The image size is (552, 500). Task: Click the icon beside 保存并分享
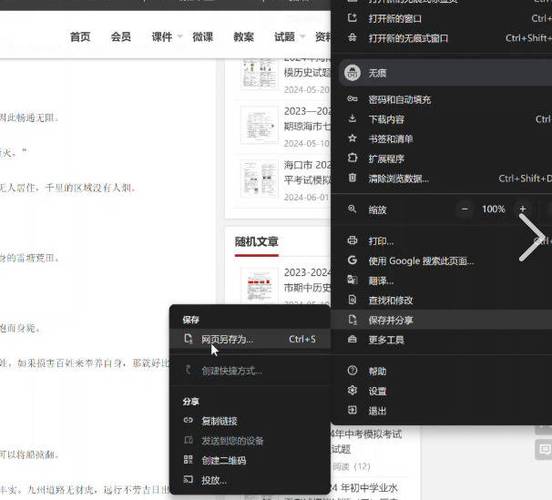click(x=352, y=319)
